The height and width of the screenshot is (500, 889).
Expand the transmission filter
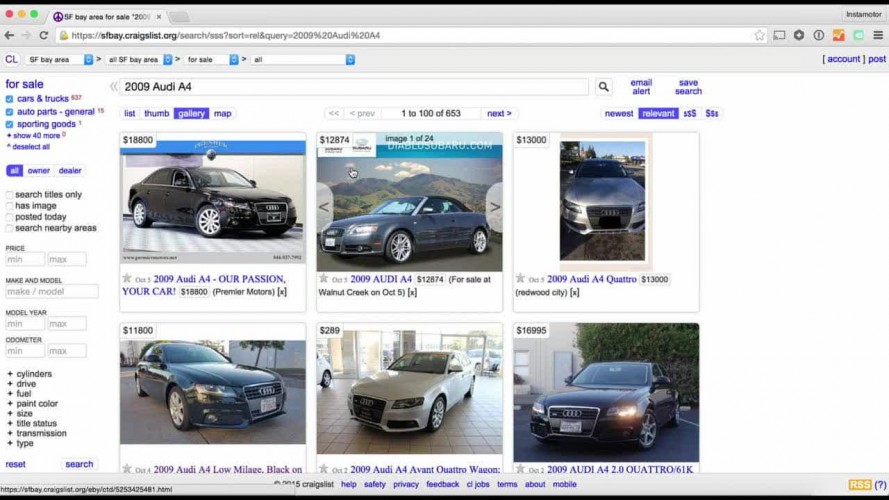(x=36, y=433)
